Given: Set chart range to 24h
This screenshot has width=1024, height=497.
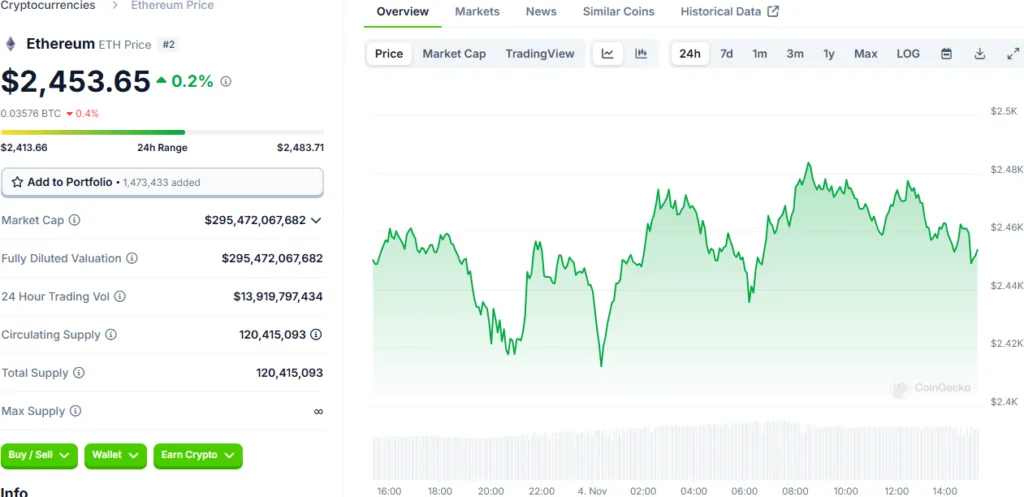Looking at the screenshot, I should 690,54.
